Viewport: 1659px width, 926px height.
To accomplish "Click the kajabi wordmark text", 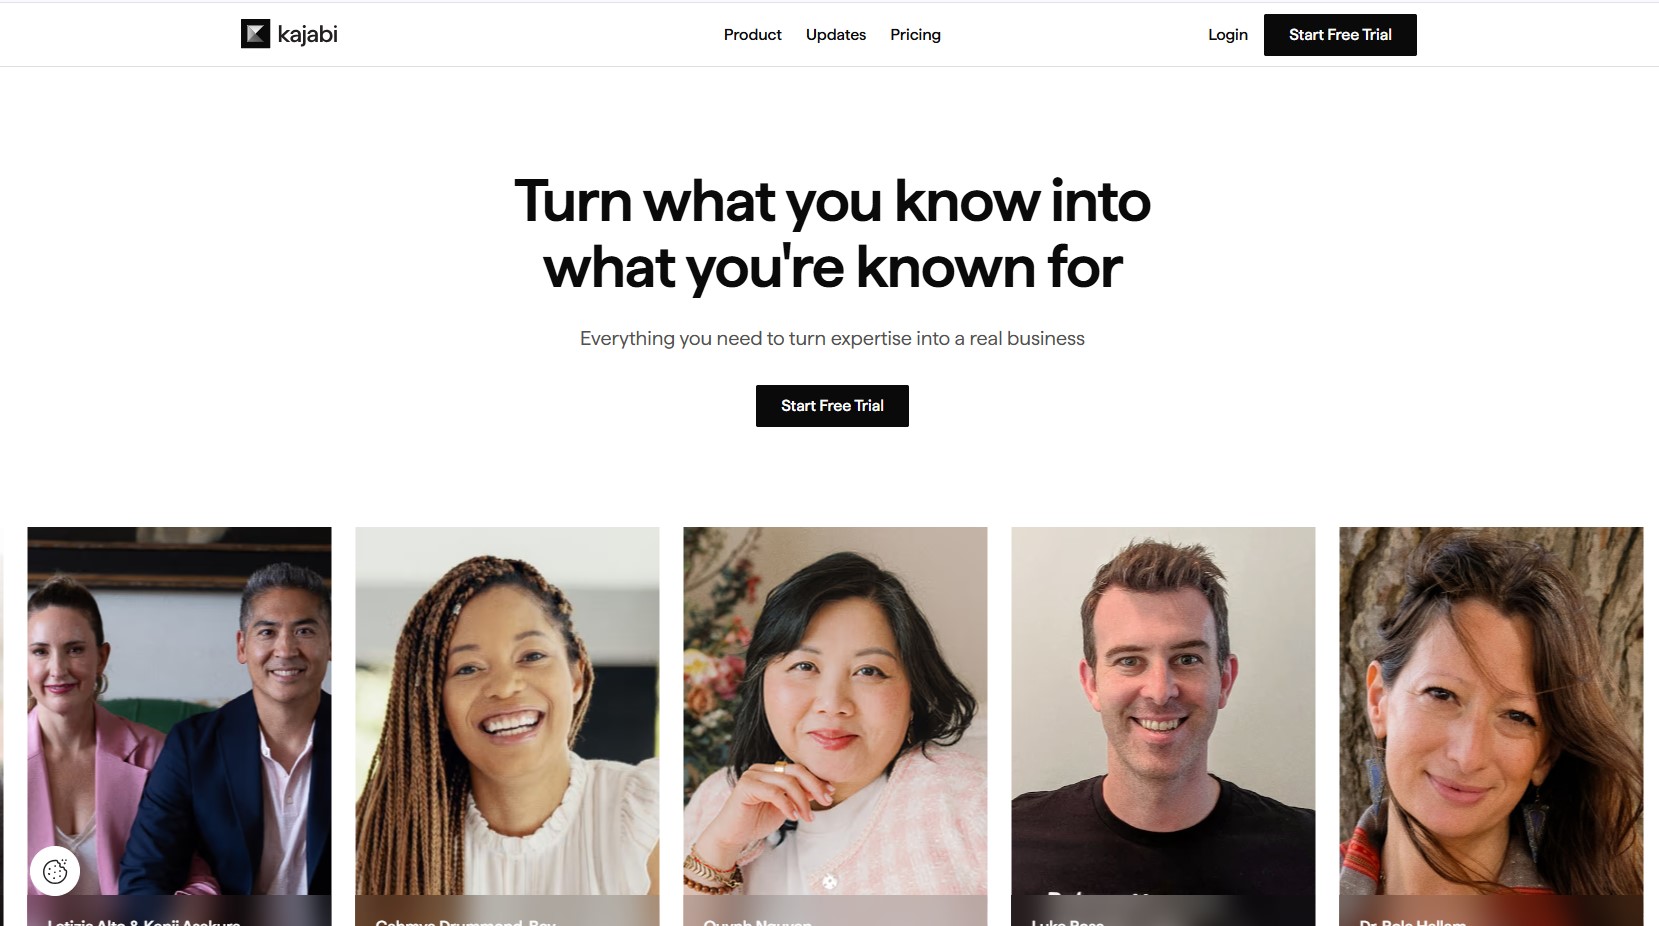I will click(x=307, y=35).
